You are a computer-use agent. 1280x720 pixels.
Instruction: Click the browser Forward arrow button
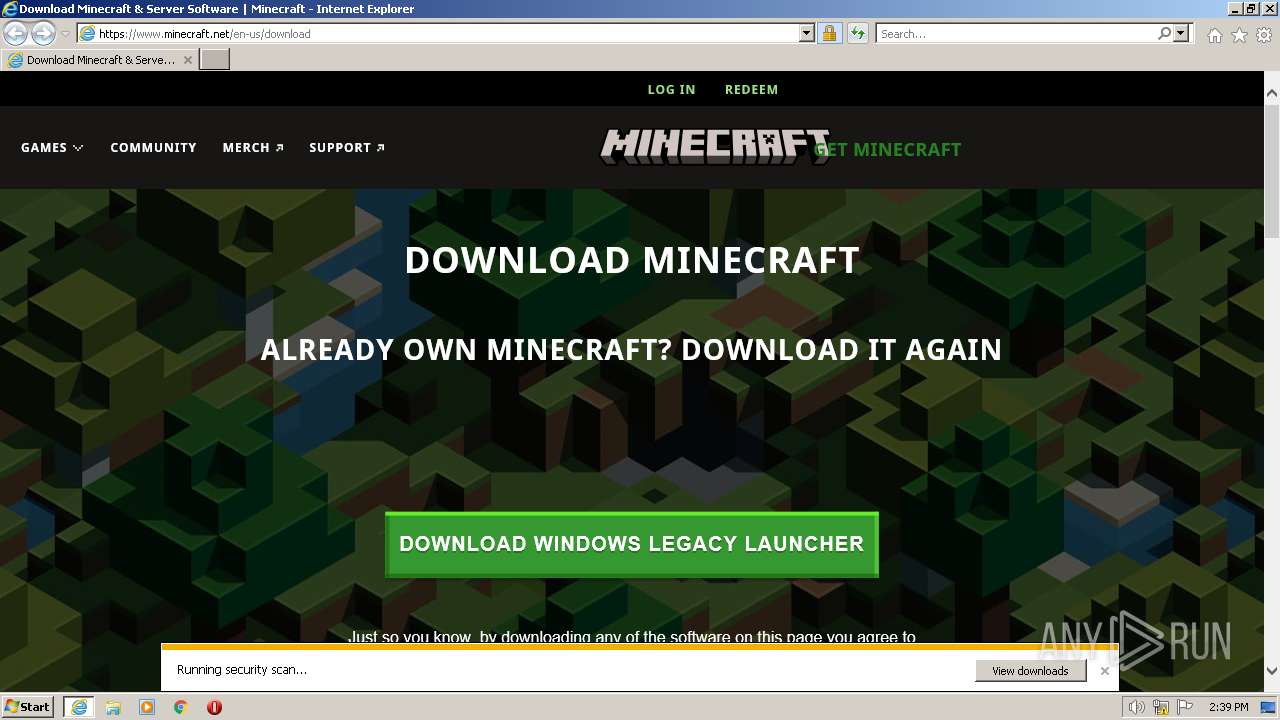(x=43, y=33)
